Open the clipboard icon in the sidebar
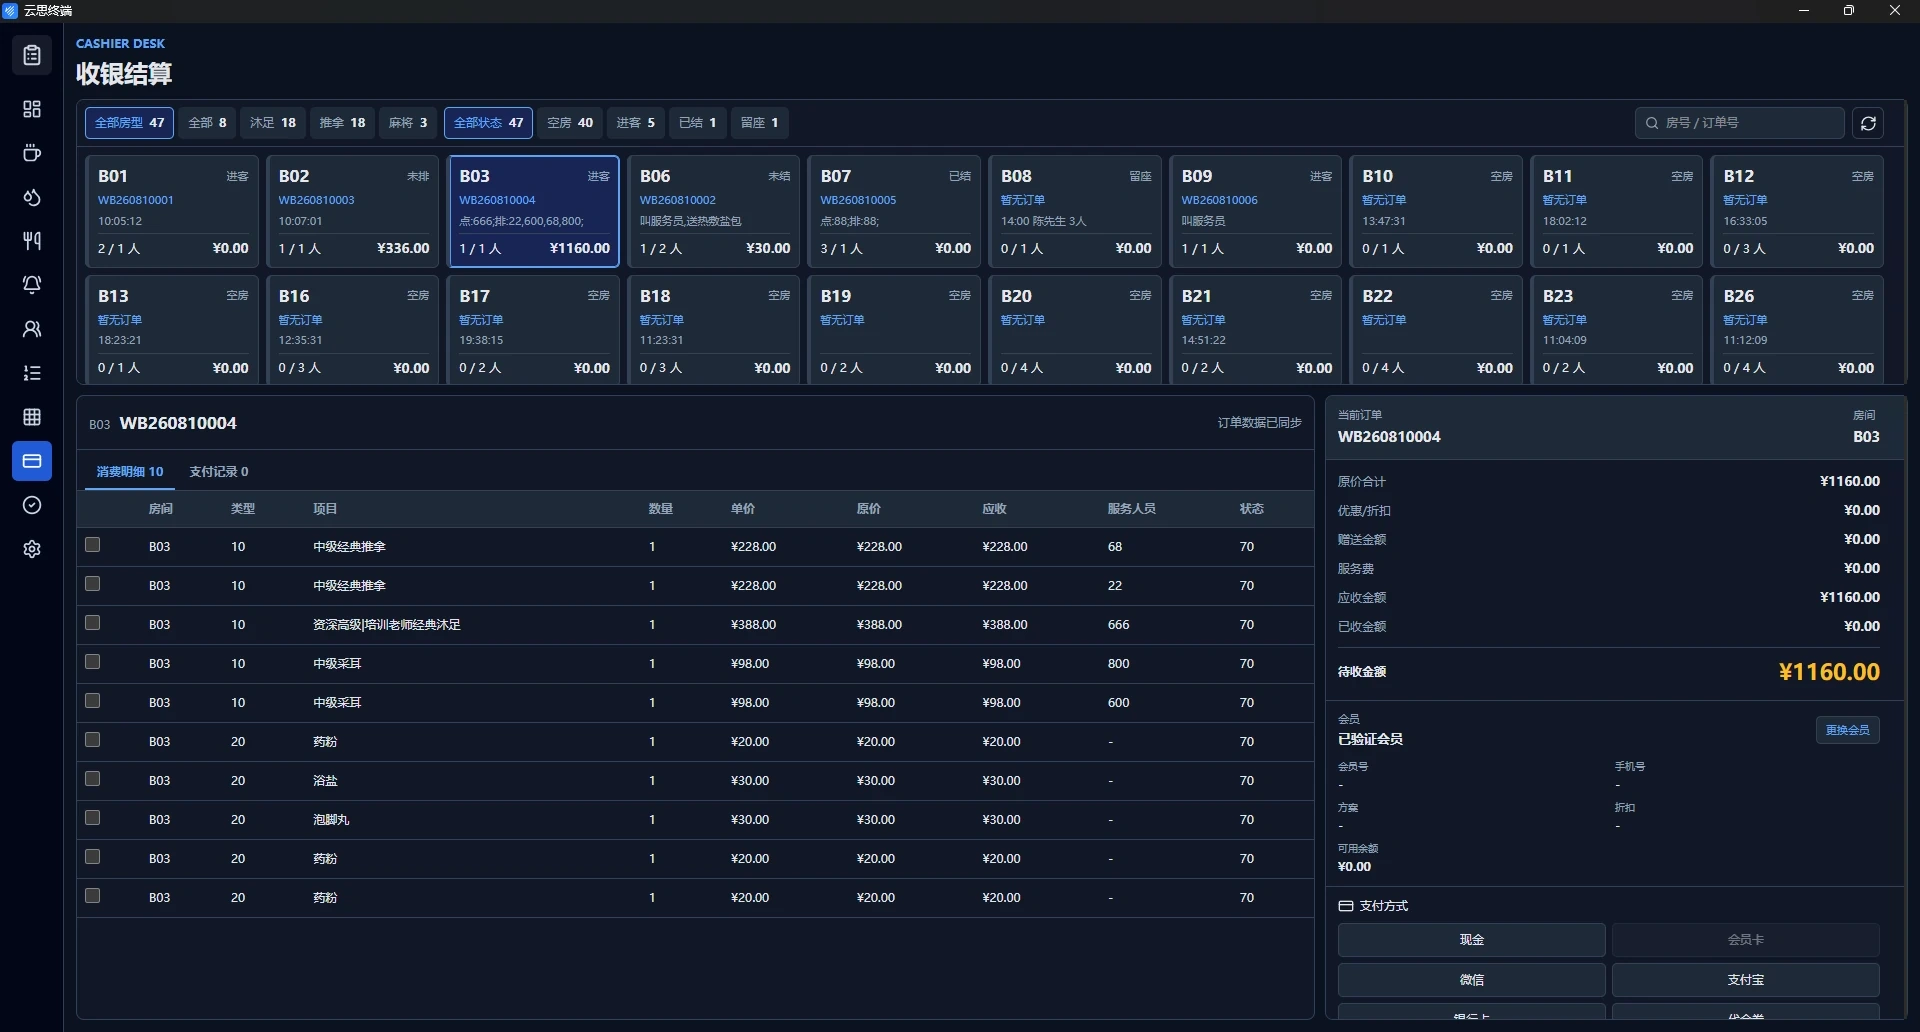 32,55
